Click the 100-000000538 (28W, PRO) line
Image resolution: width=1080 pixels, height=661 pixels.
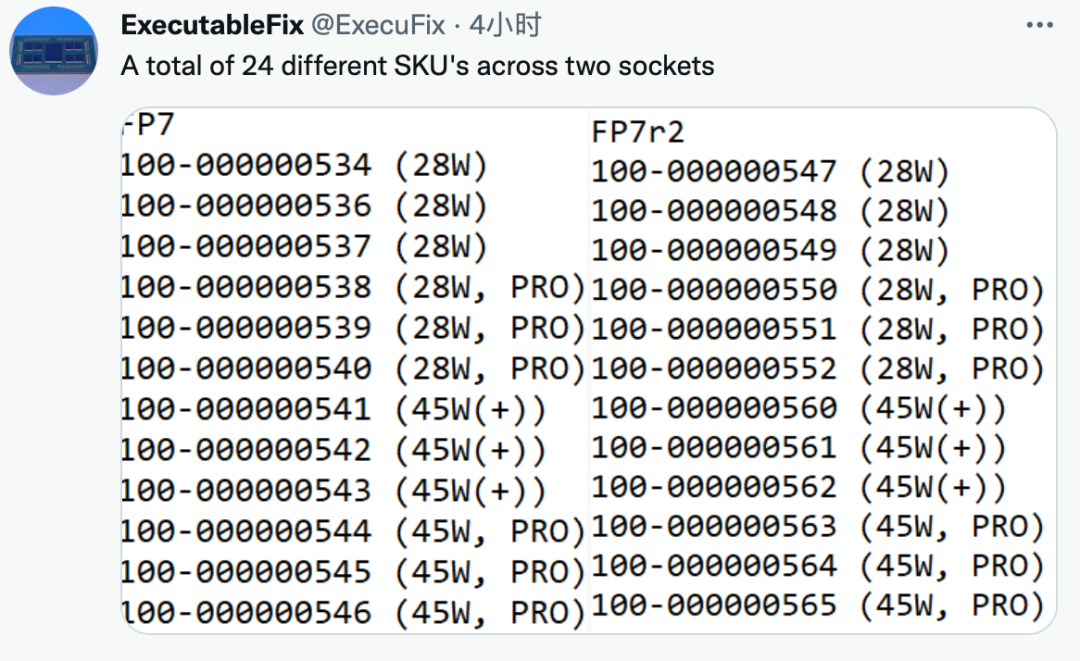pos(353,288)
